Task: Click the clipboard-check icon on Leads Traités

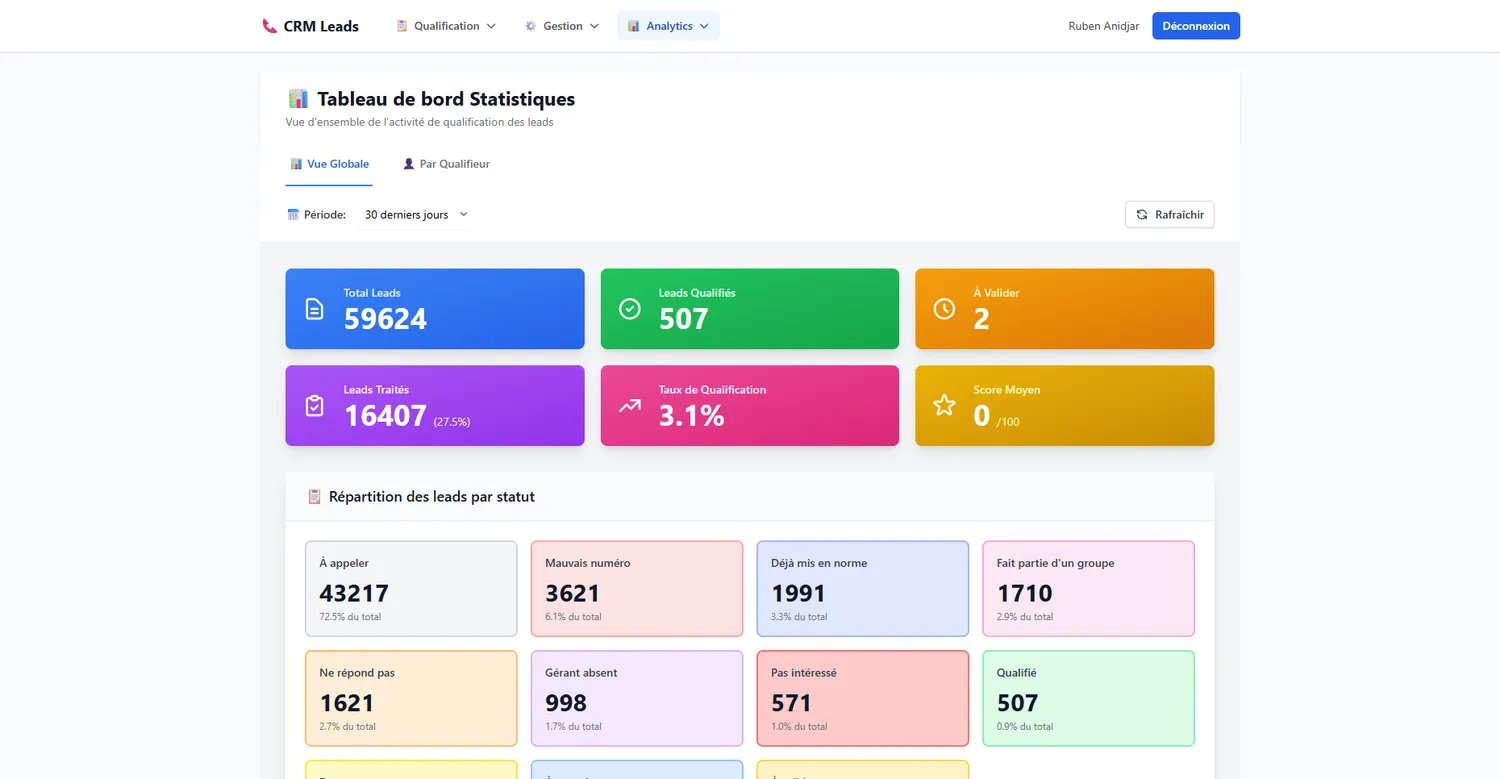Action: click(314, 406)
